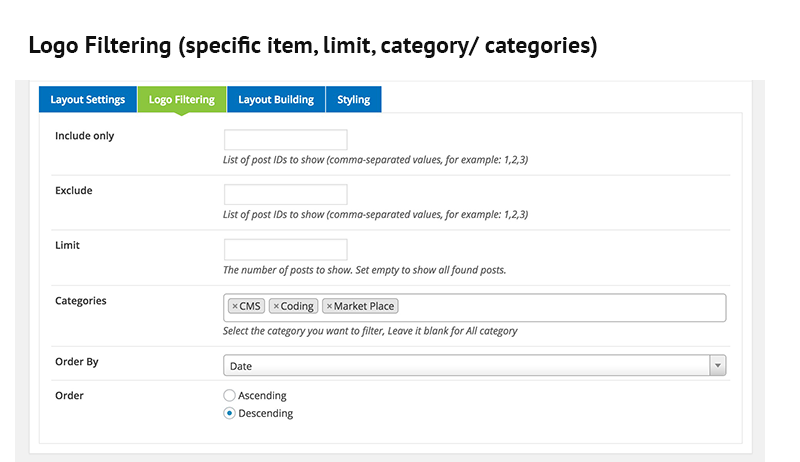Click the Descending text label
Image resolution: width=800 pixels, height=462 pixels.
265,413
